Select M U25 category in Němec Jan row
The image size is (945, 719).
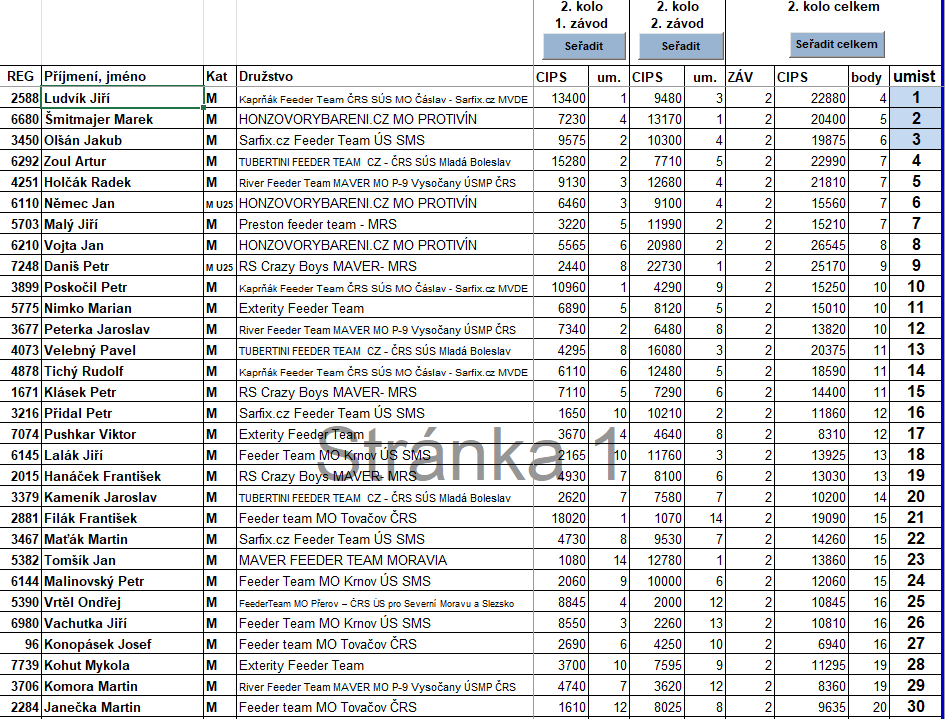220,203
